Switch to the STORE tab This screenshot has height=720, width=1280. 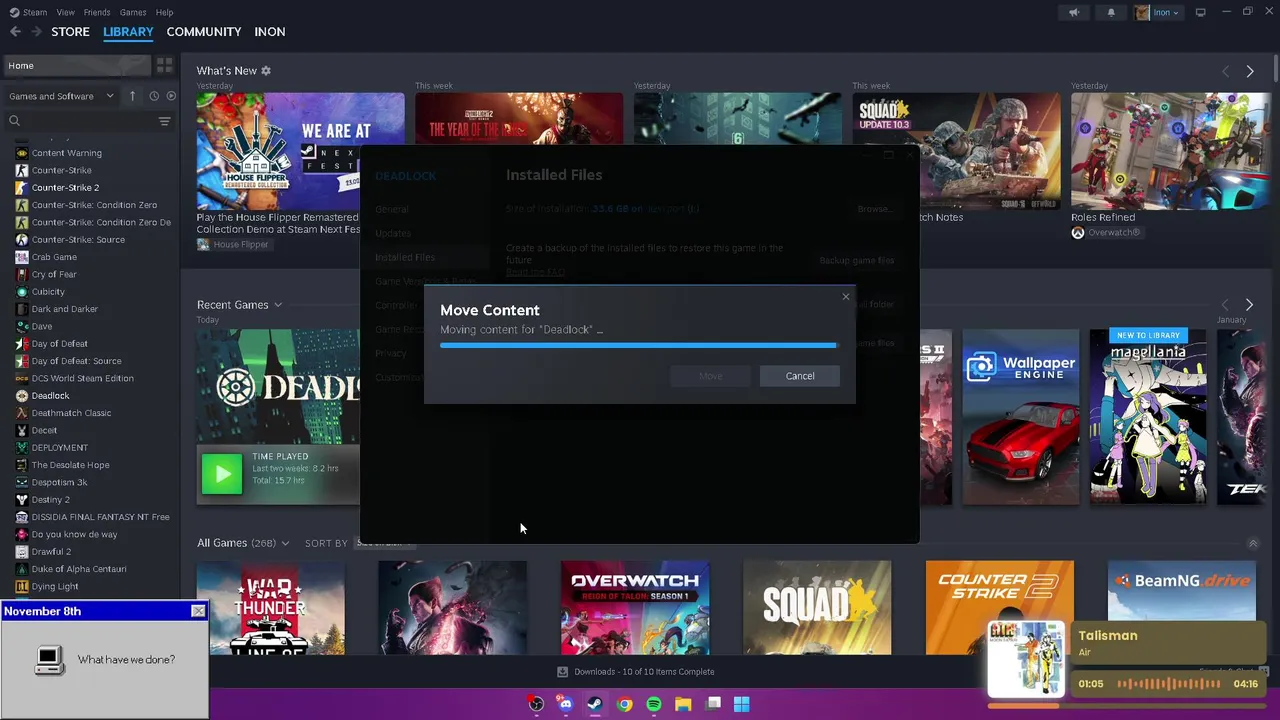pyautogui.click(x=70, y=32)
